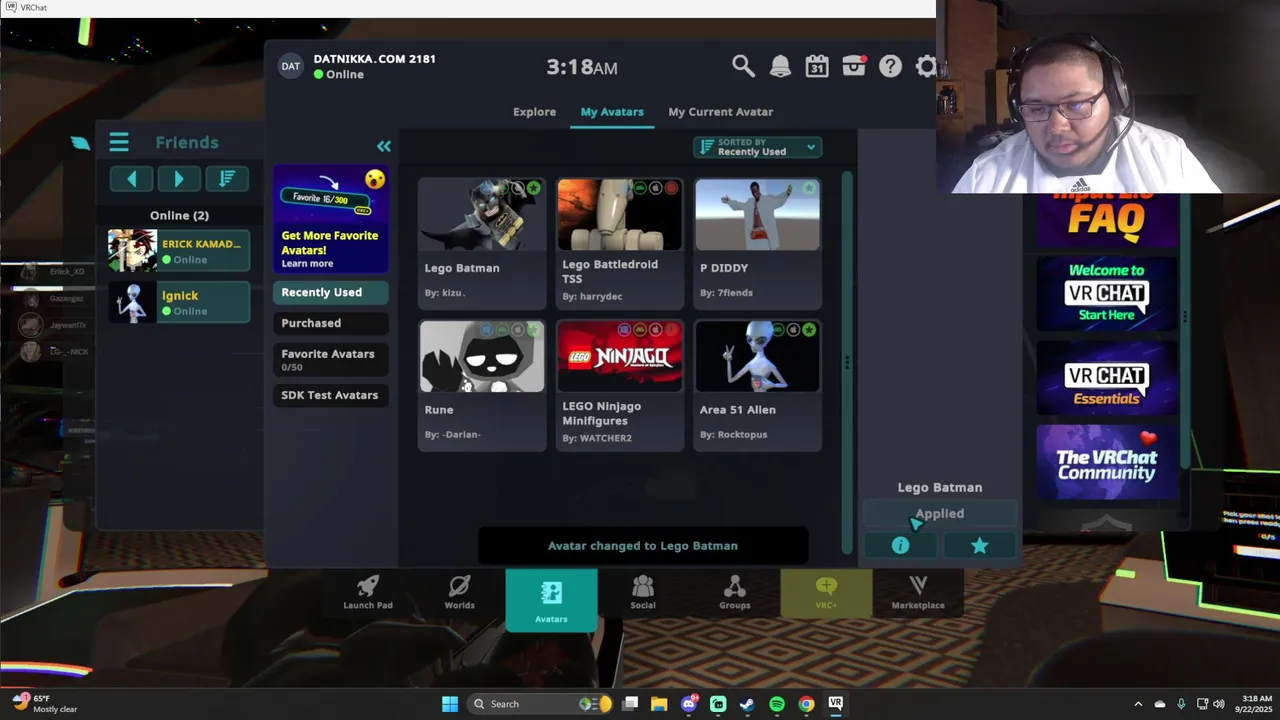Open Discord from the taskbar
This screenshot has height=720, width=1280.
tap(689, 704)
